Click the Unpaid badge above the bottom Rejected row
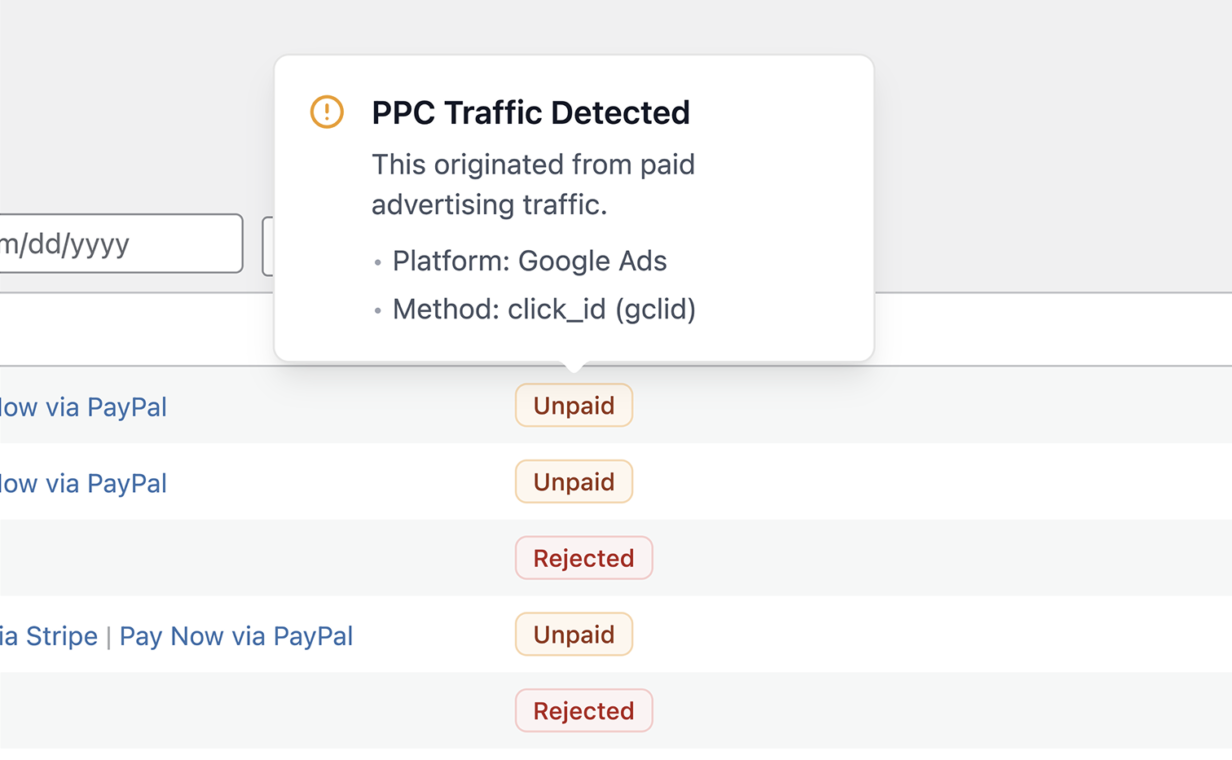The width and height of the screenshot is (1232, 760). tap(573, 634)
